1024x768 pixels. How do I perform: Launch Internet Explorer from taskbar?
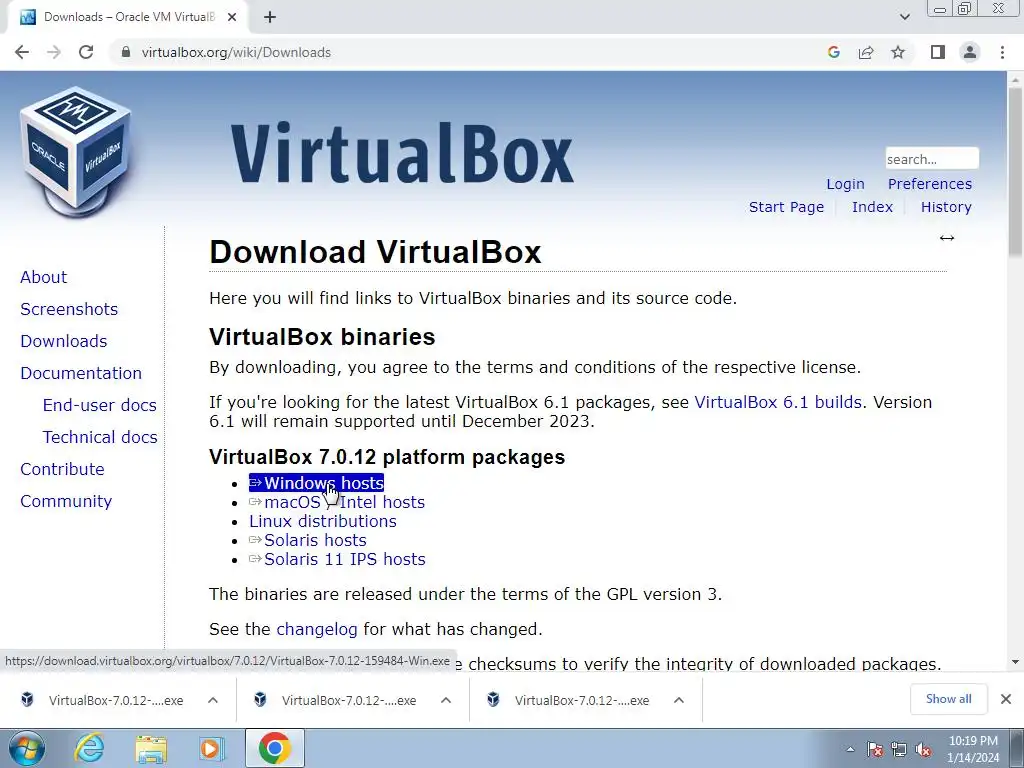pyautogui.click(x=89, y=748)
